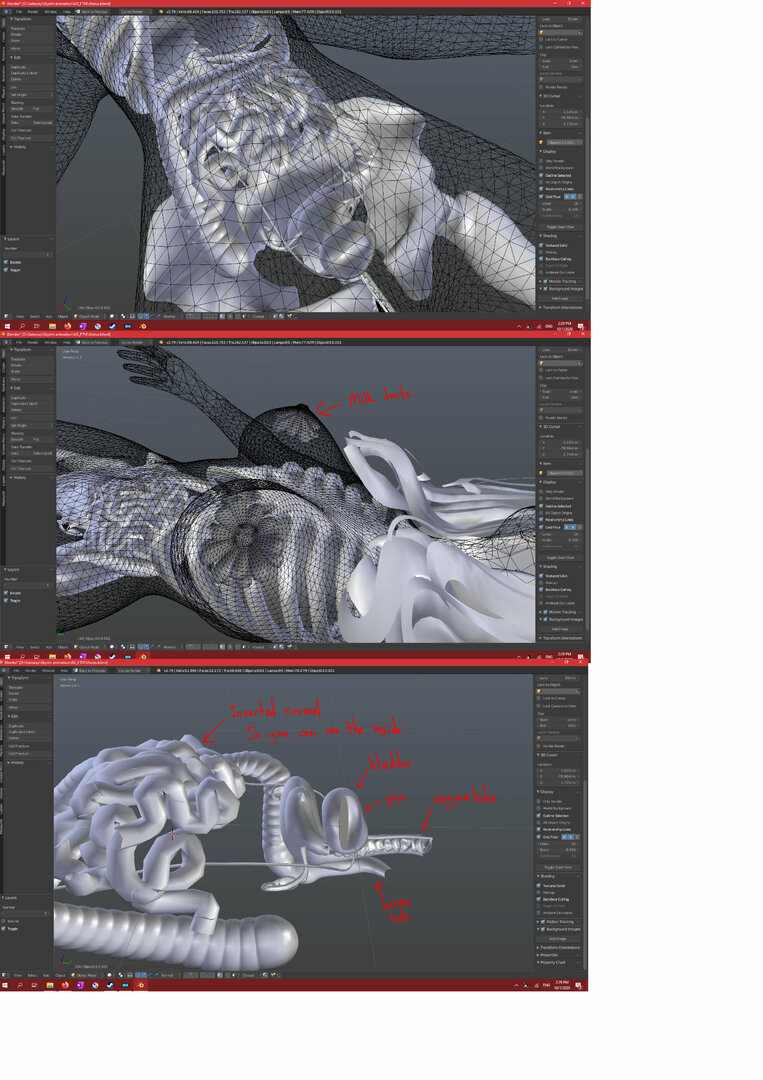The height and width of the screenshot is (1080, 763).
Task: Click the 3D manipulator icon in the top screenshot's header
Action: click(x=140, y=317)
